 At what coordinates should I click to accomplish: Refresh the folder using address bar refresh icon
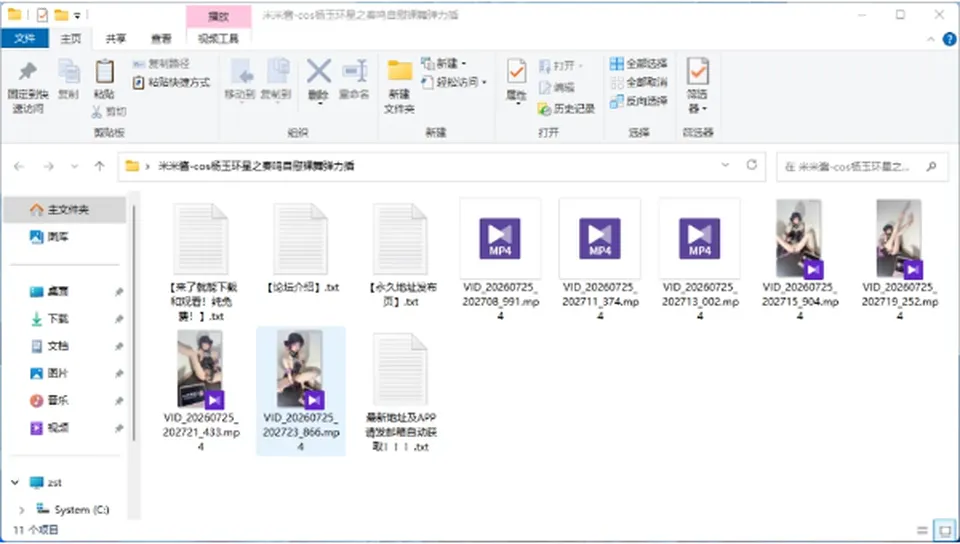click(x=751, y=165)
